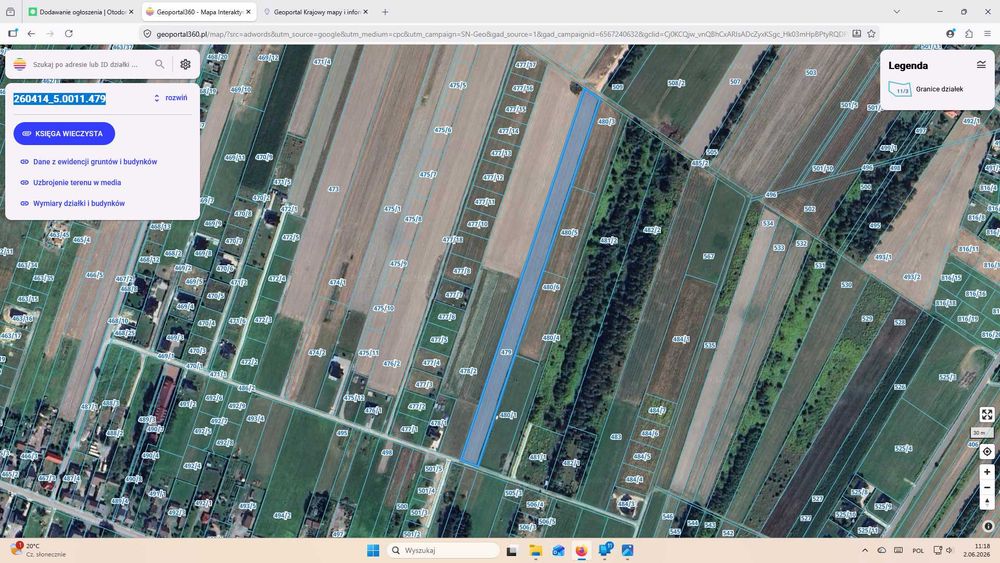The width and height of the screenshot is (1000, 563).
Task: Expand parcel details with rozwiń
Action: point(171,98)
